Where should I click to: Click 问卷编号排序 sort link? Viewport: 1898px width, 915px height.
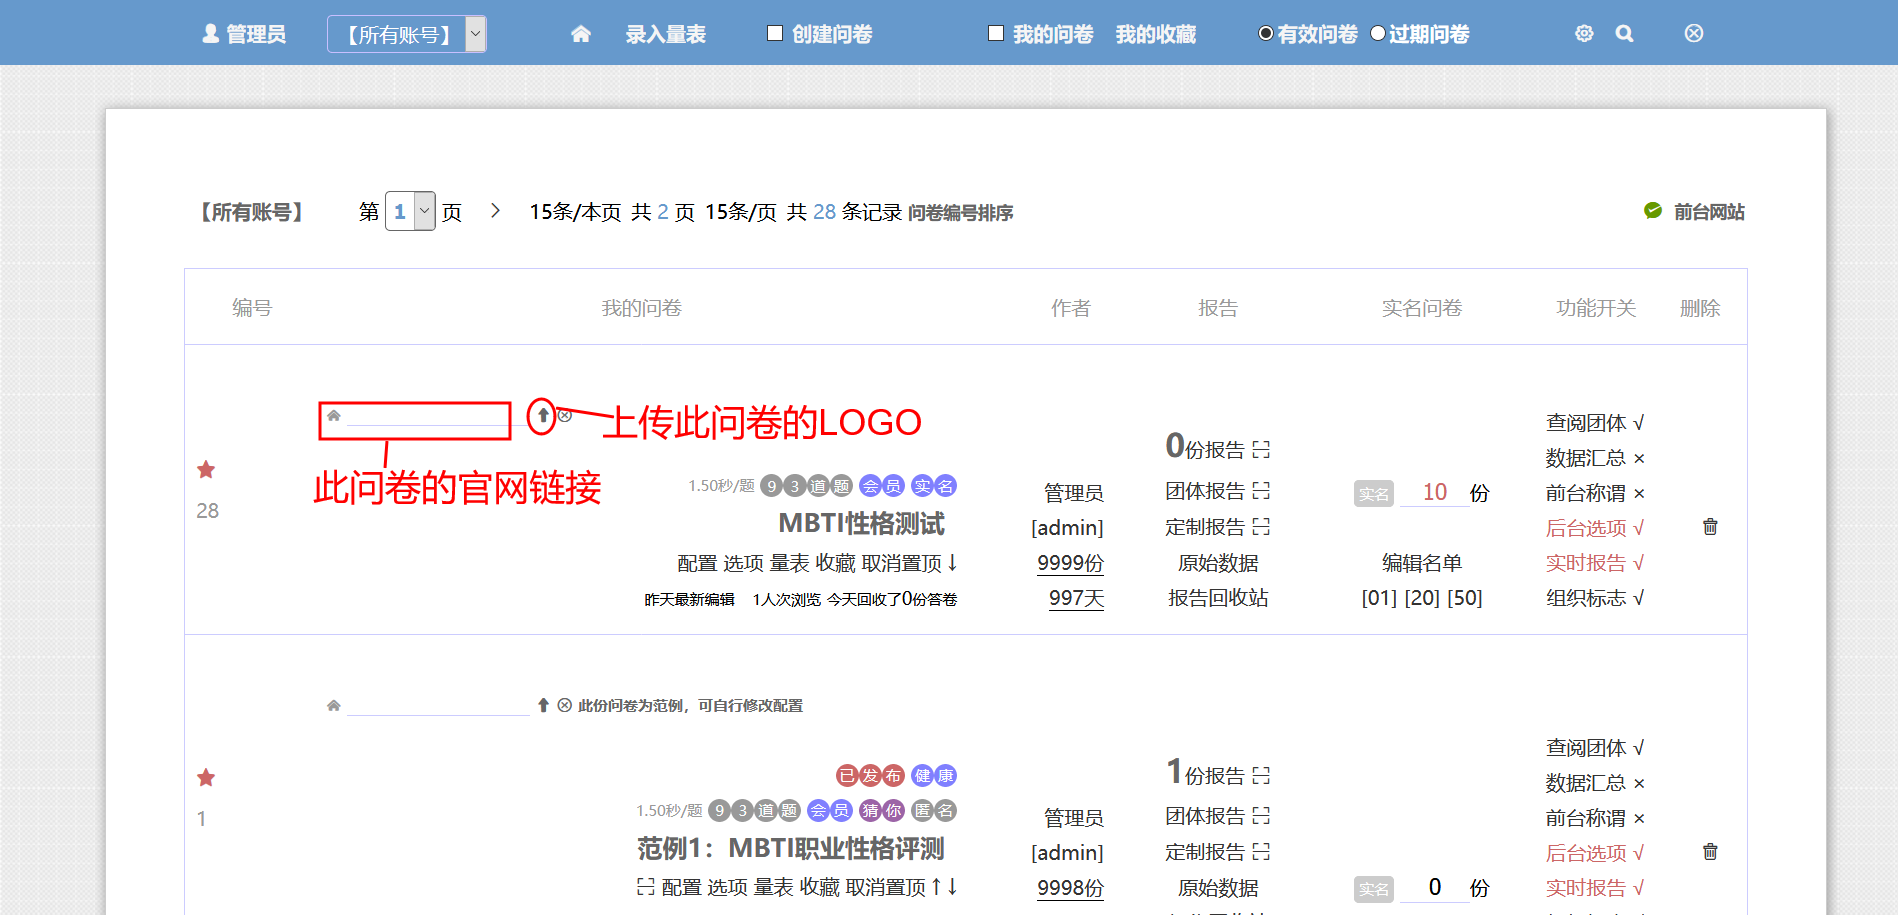point(961,212)
